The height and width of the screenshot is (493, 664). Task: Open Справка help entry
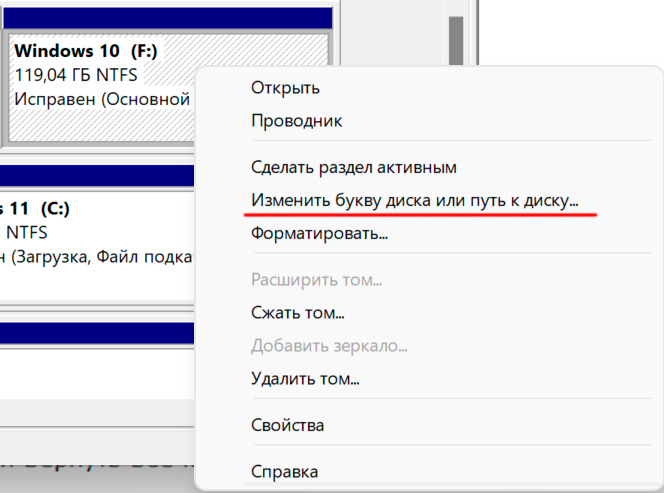(285, 471)
